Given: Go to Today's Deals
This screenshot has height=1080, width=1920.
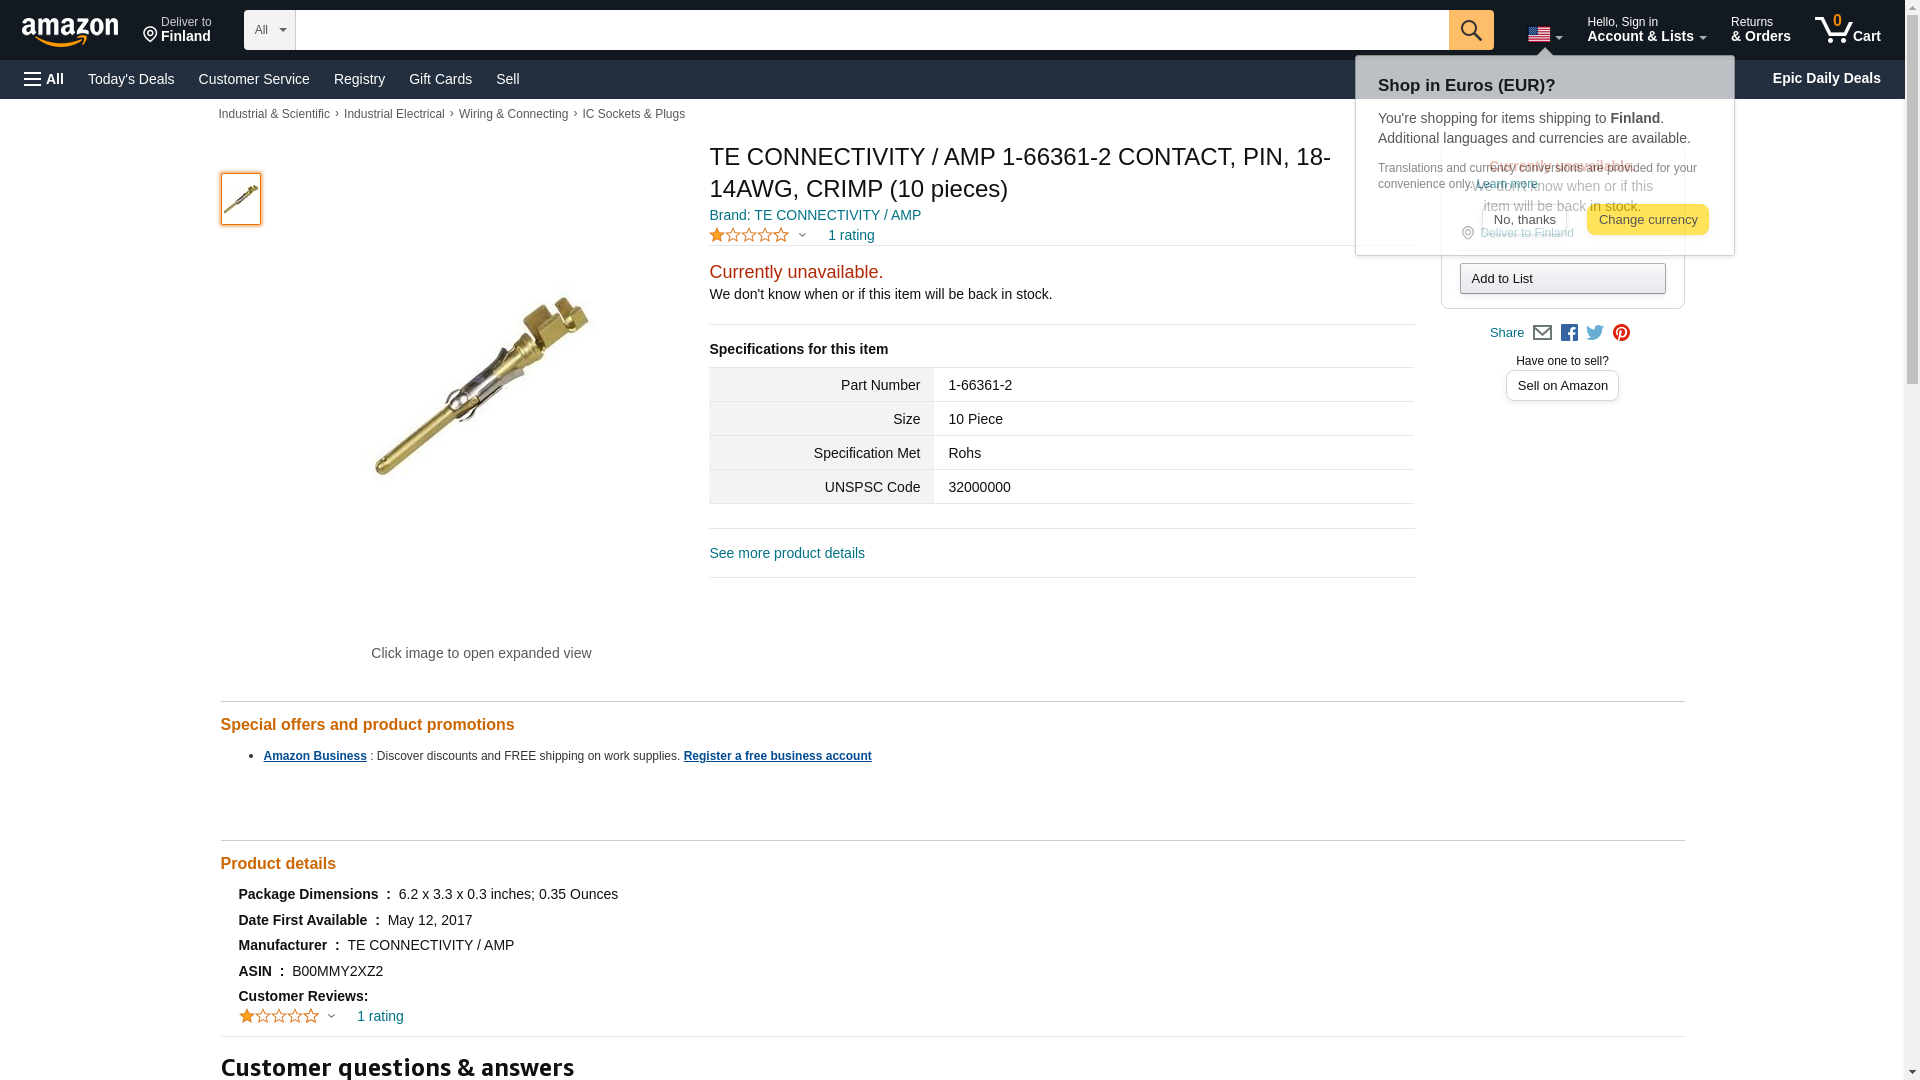Looking at the screenshot, I should [x=131, y=79].
